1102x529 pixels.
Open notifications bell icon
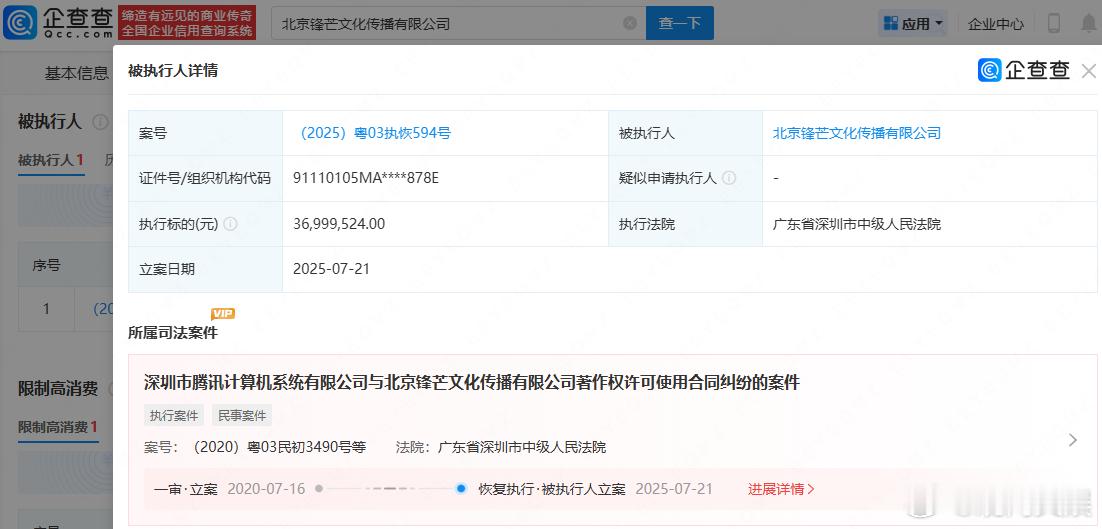1089,23
